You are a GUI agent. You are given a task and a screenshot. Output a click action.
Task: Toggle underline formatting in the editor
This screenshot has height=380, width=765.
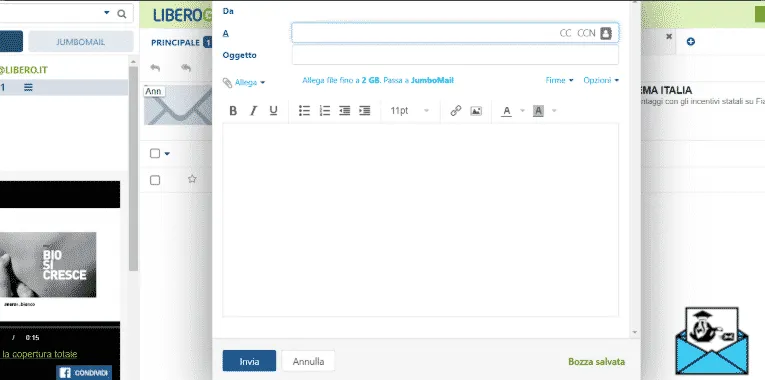[x=273, y=111]
